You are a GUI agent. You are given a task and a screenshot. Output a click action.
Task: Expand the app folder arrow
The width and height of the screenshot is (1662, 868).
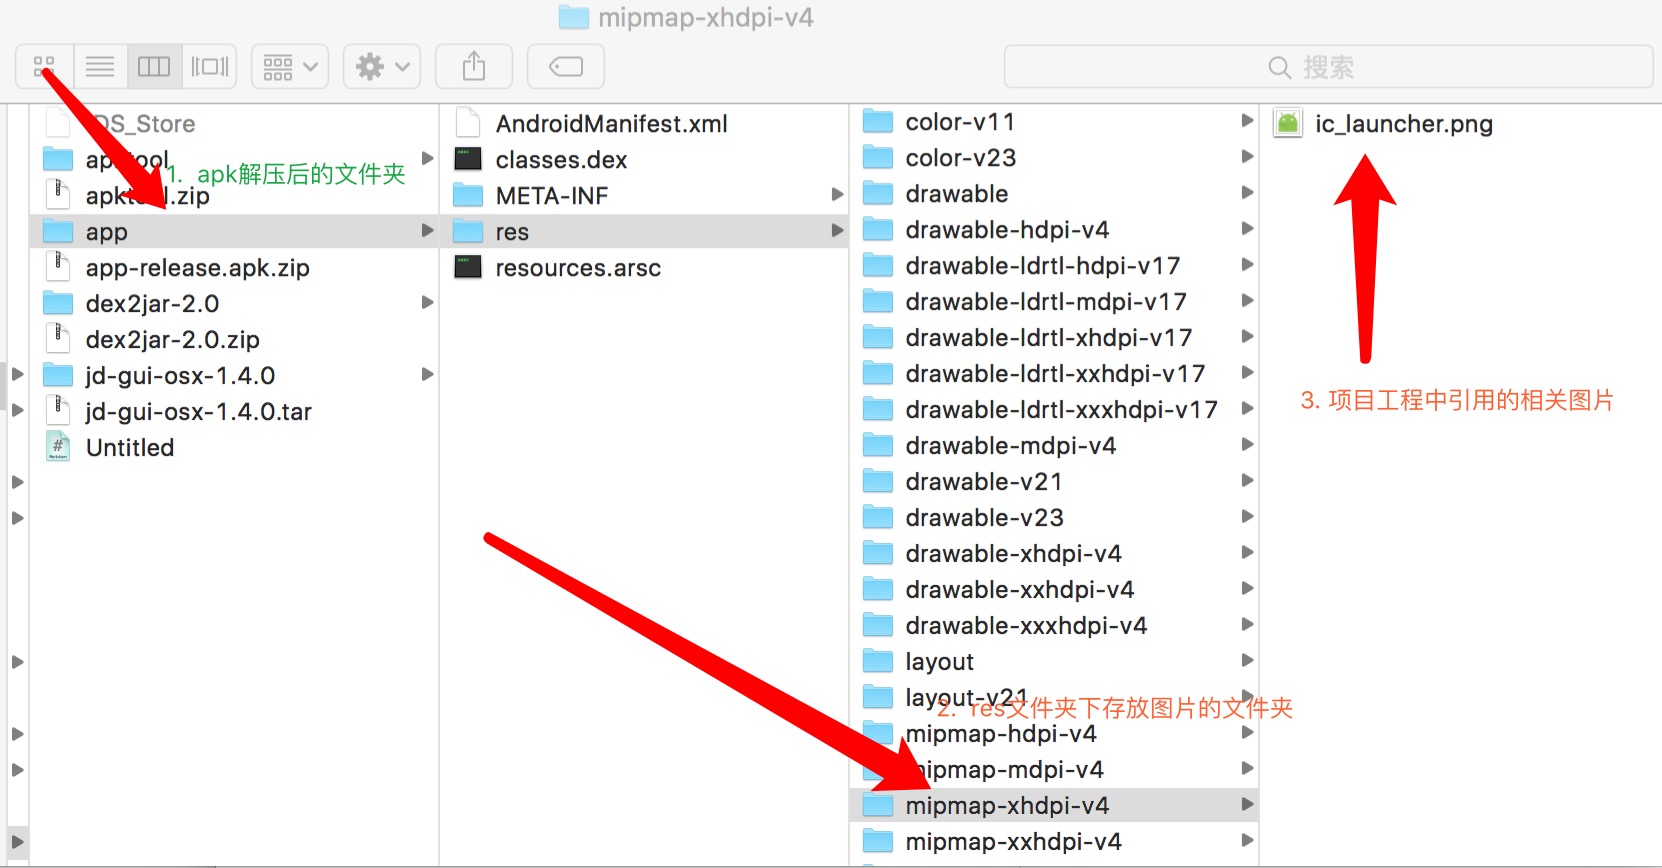coord(427,230)
